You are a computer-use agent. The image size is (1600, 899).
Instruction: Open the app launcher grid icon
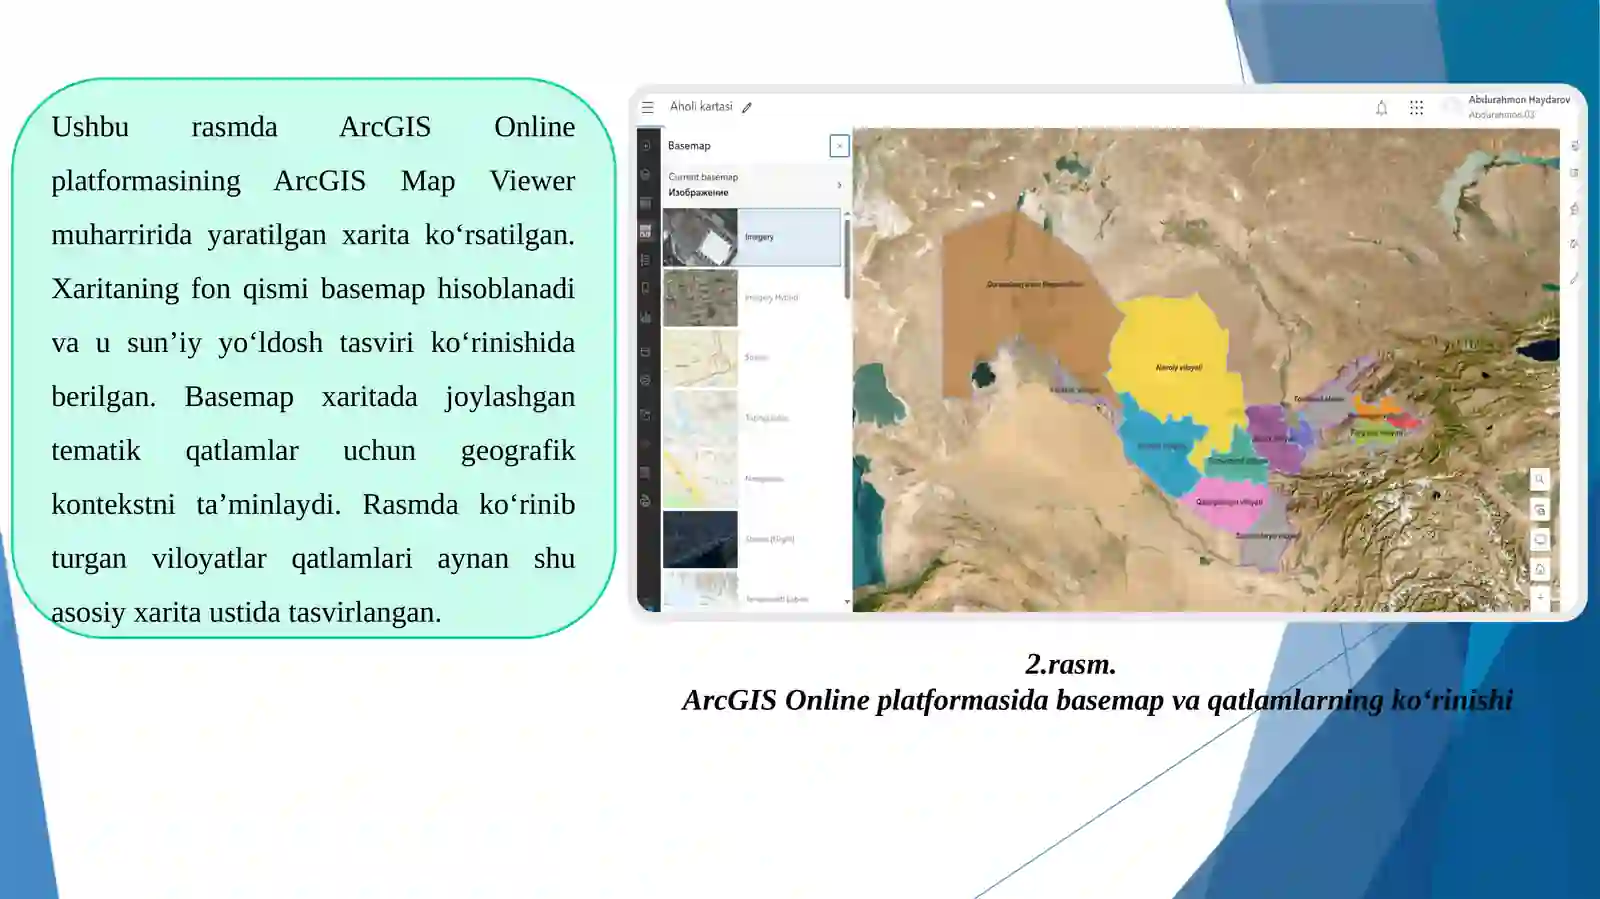point(1416,108)
